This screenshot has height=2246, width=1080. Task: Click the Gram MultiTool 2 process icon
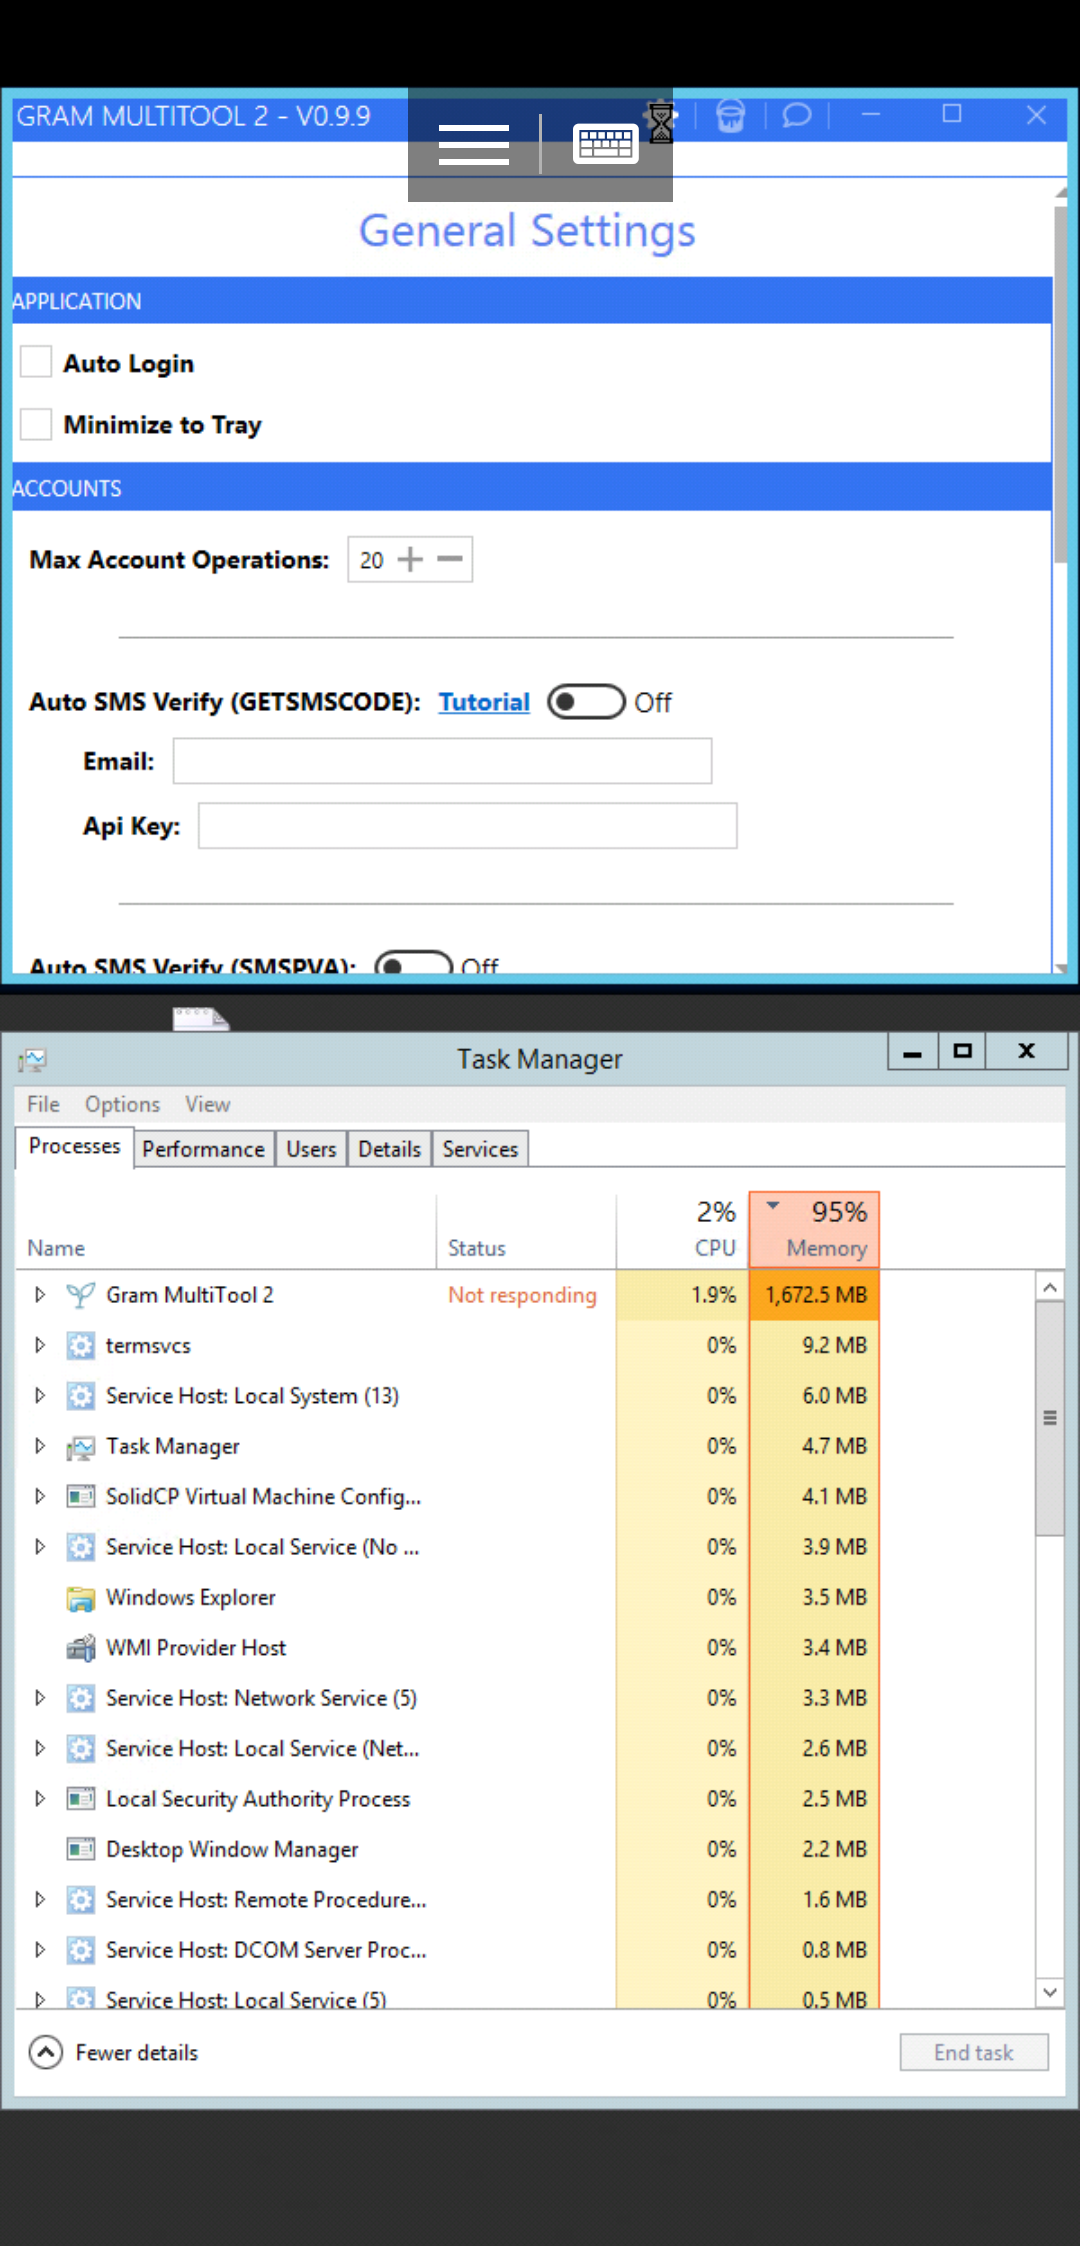81,1295
